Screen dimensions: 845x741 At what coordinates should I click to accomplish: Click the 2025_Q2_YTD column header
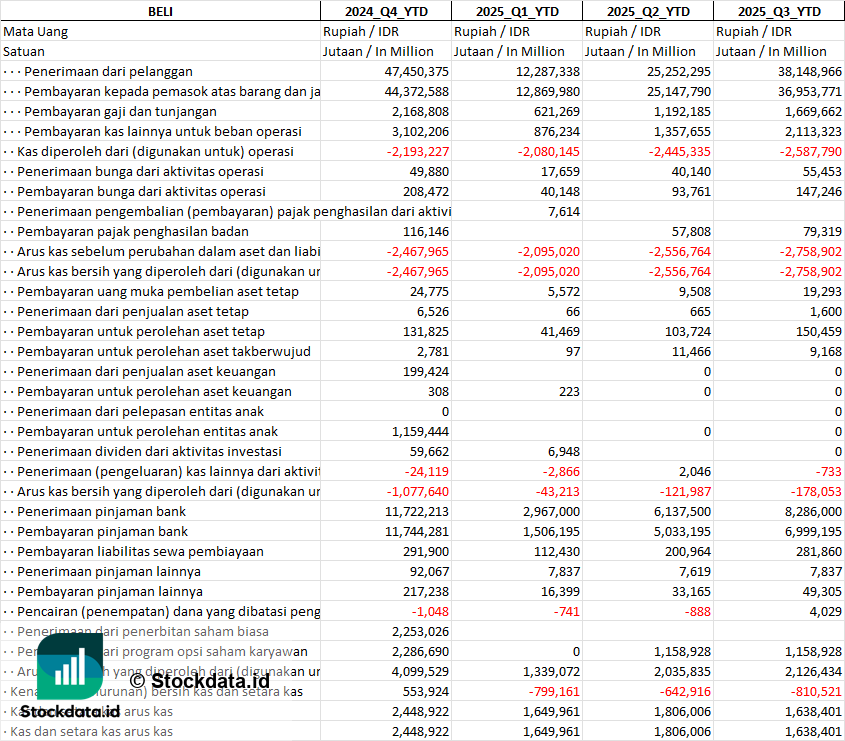(x=648, y=11)
